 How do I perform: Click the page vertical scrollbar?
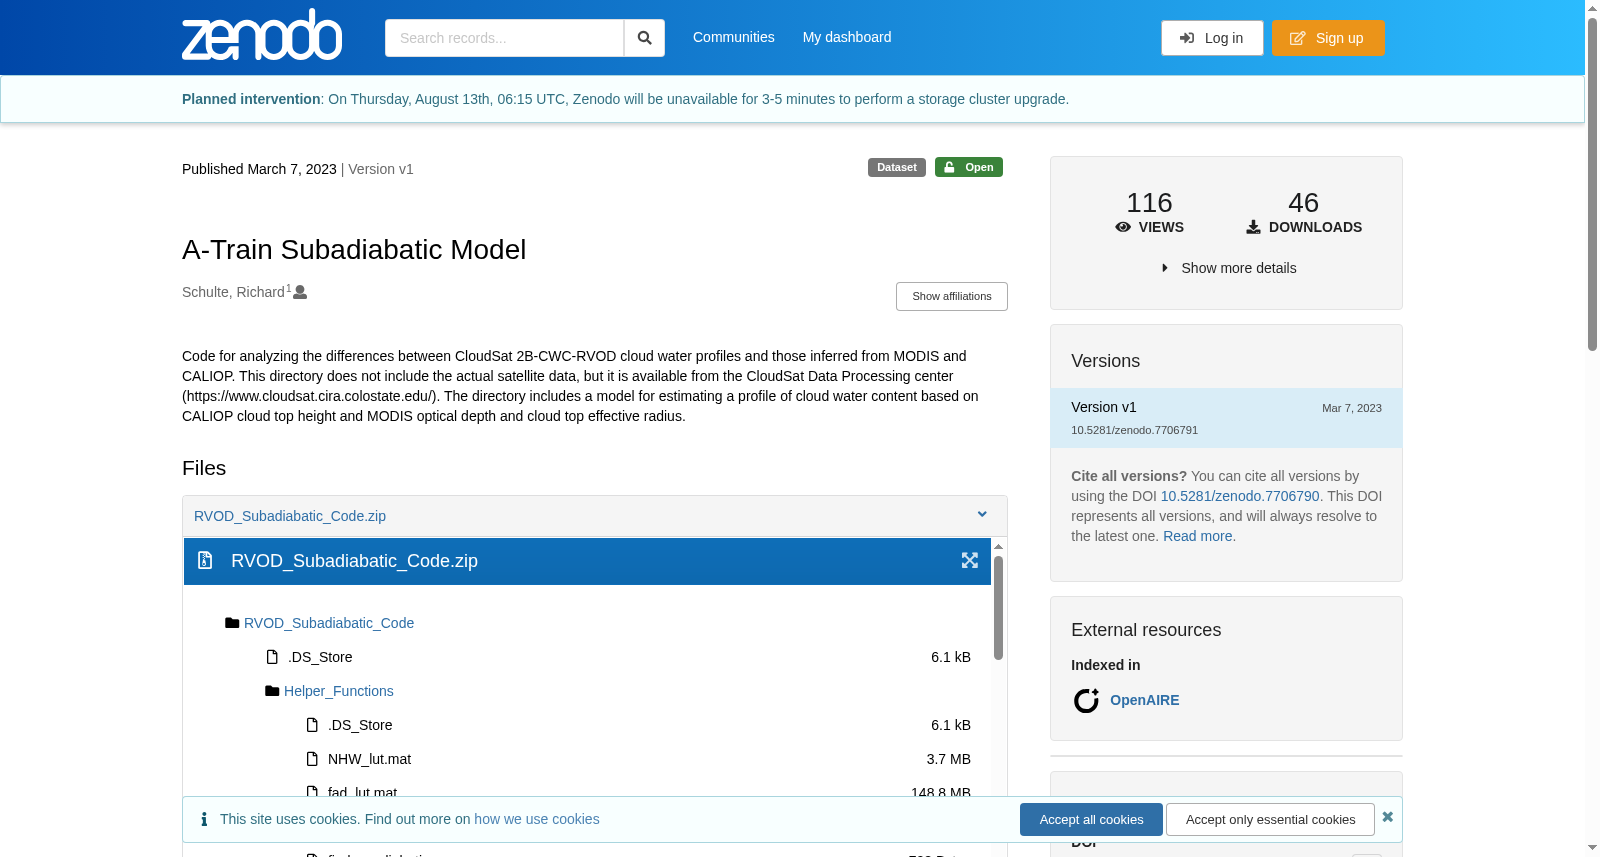click(1592, 185)
